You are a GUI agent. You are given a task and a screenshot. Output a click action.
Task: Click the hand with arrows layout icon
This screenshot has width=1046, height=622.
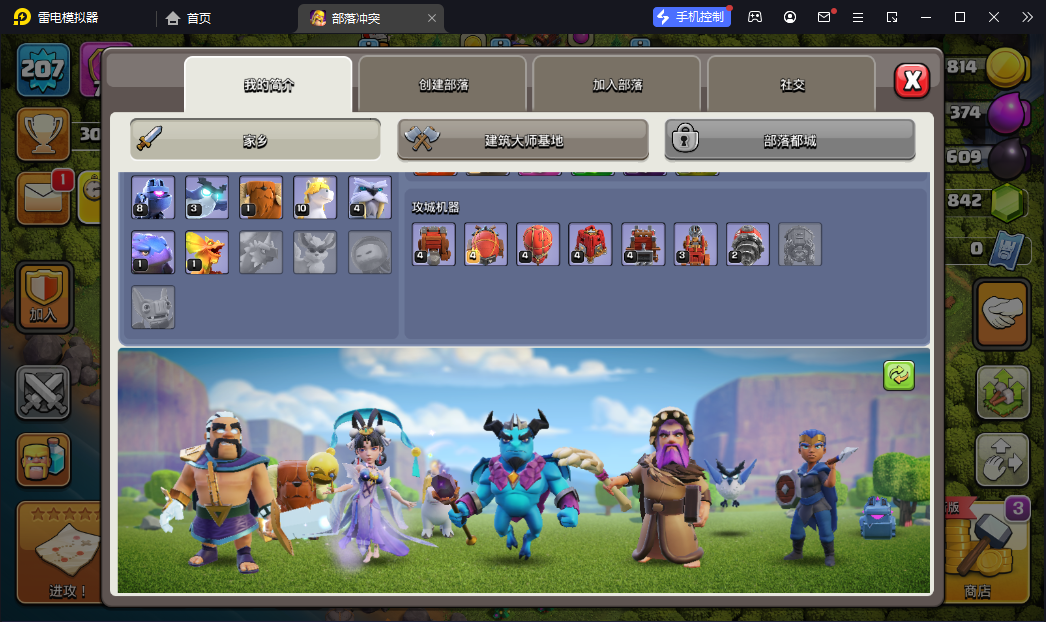pyautogui.click(x=1003, y=459)
